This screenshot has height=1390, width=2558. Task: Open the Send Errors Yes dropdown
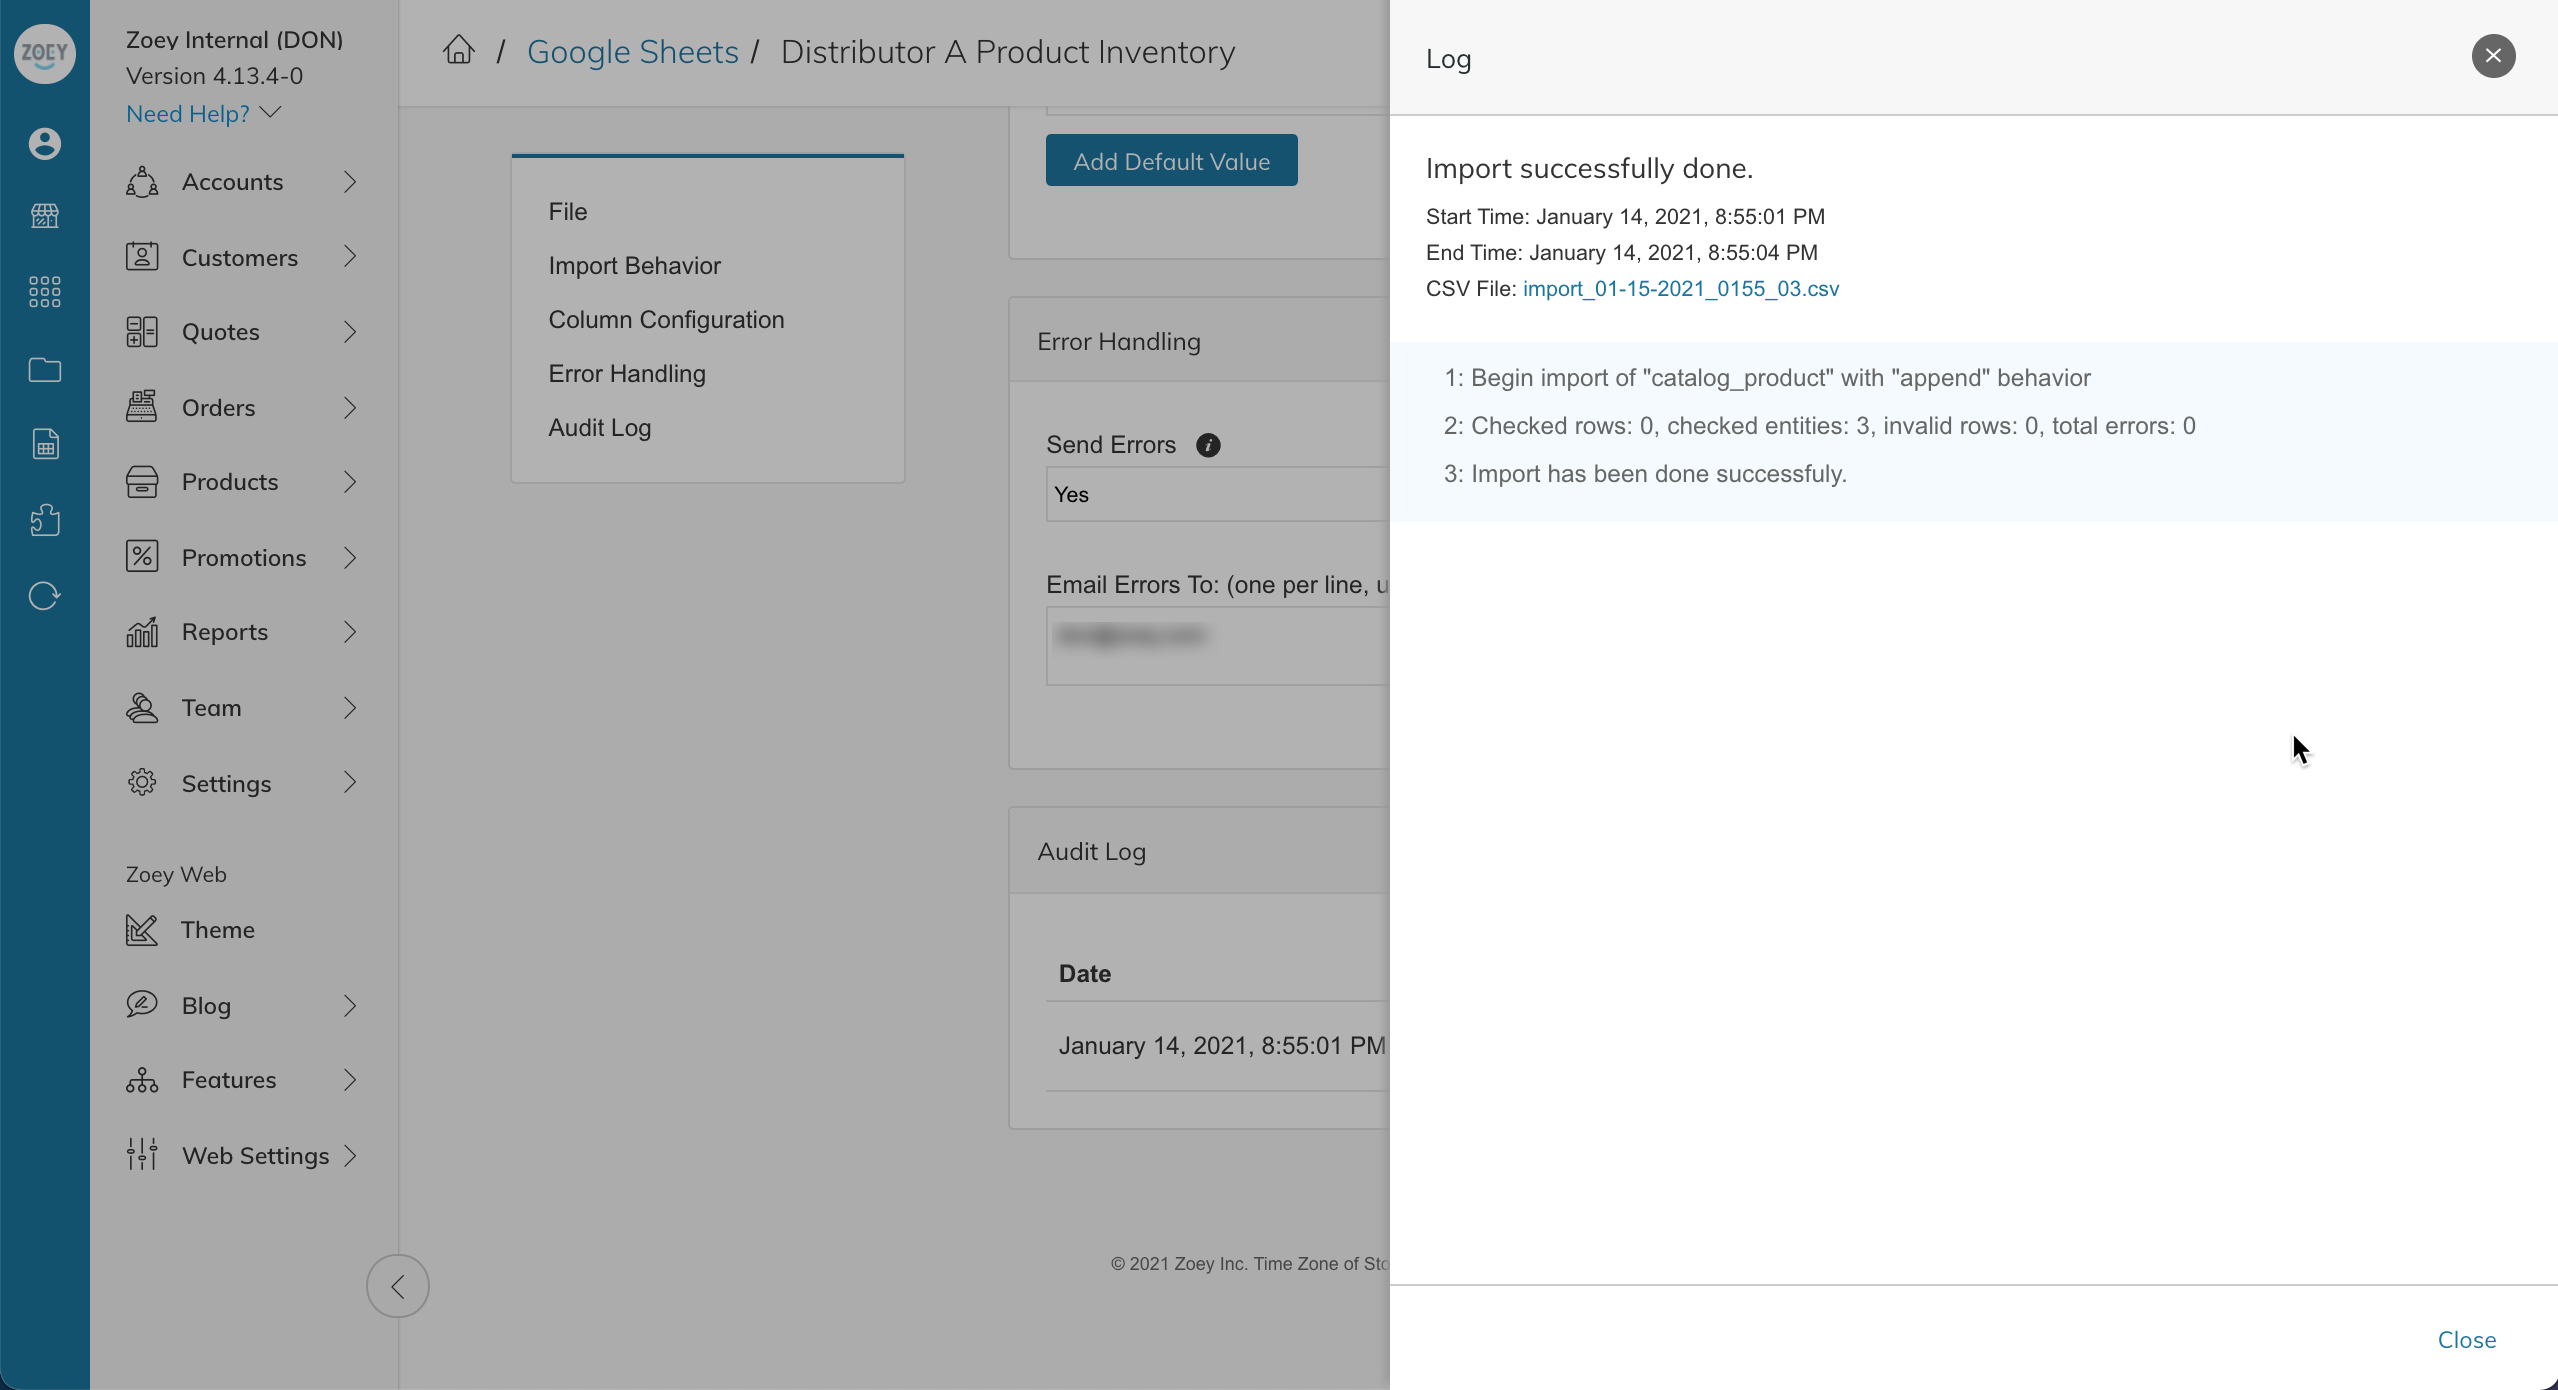click(1217, 494)
